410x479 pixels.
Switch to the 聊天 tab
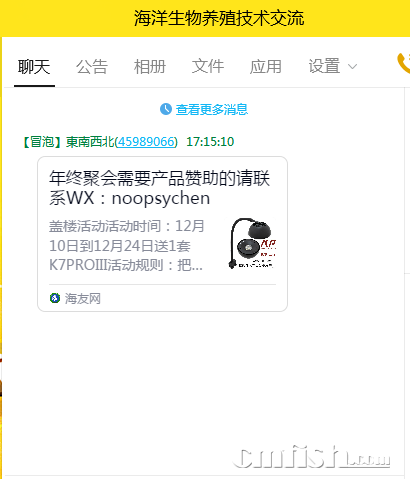pos(34,67)
